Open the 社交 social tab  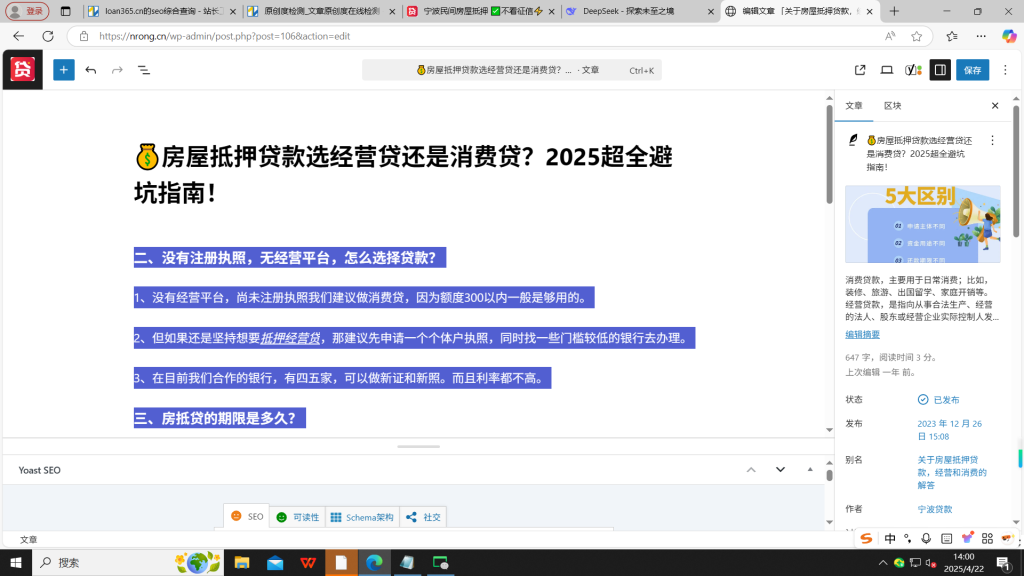pos(423,517)
